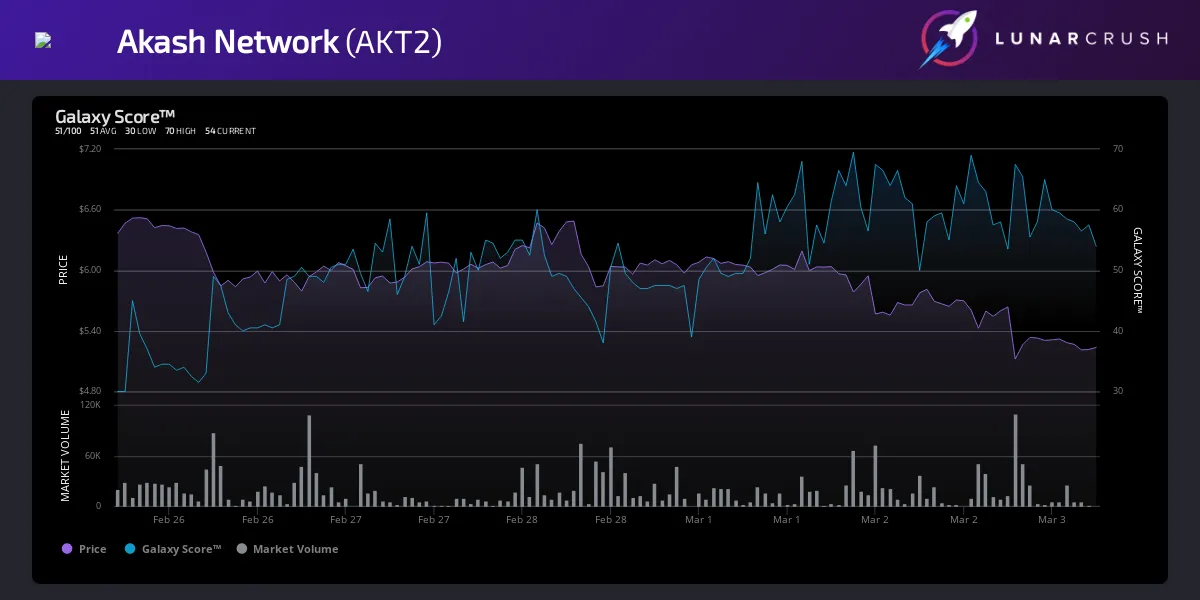Click the $7.20 price axis label

(90, 149)
